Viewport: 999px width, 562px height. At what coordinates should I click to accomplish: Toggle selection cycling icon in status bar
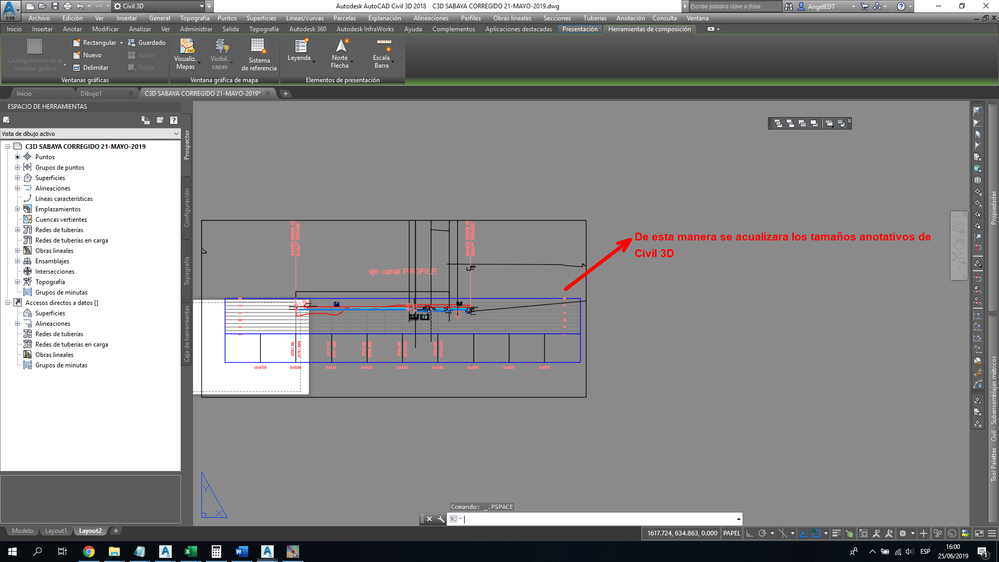pos(863,533)
